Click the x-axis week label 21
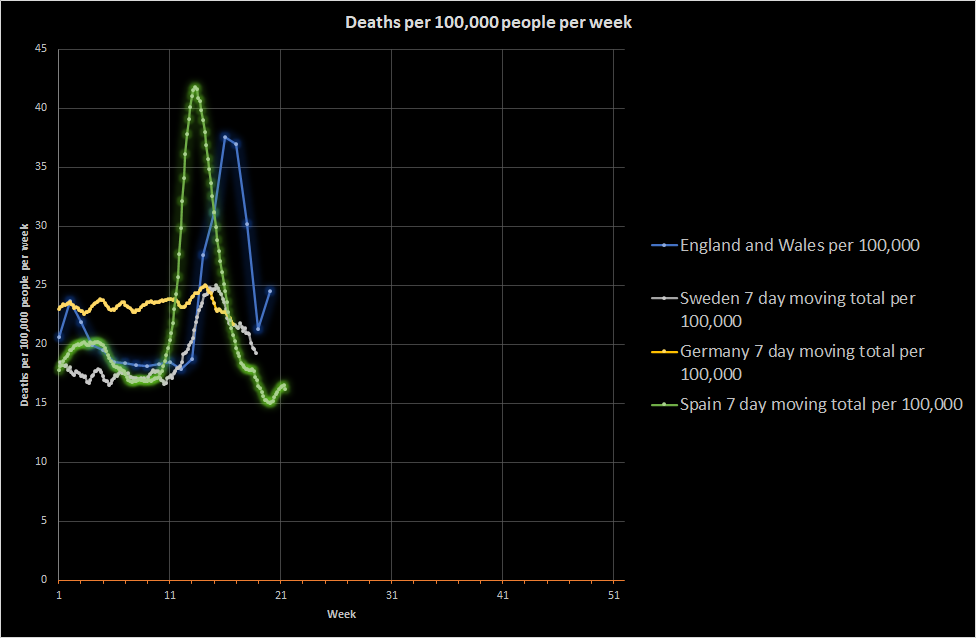The width and height of the screenshot is (976, 638). pos(281,596)
